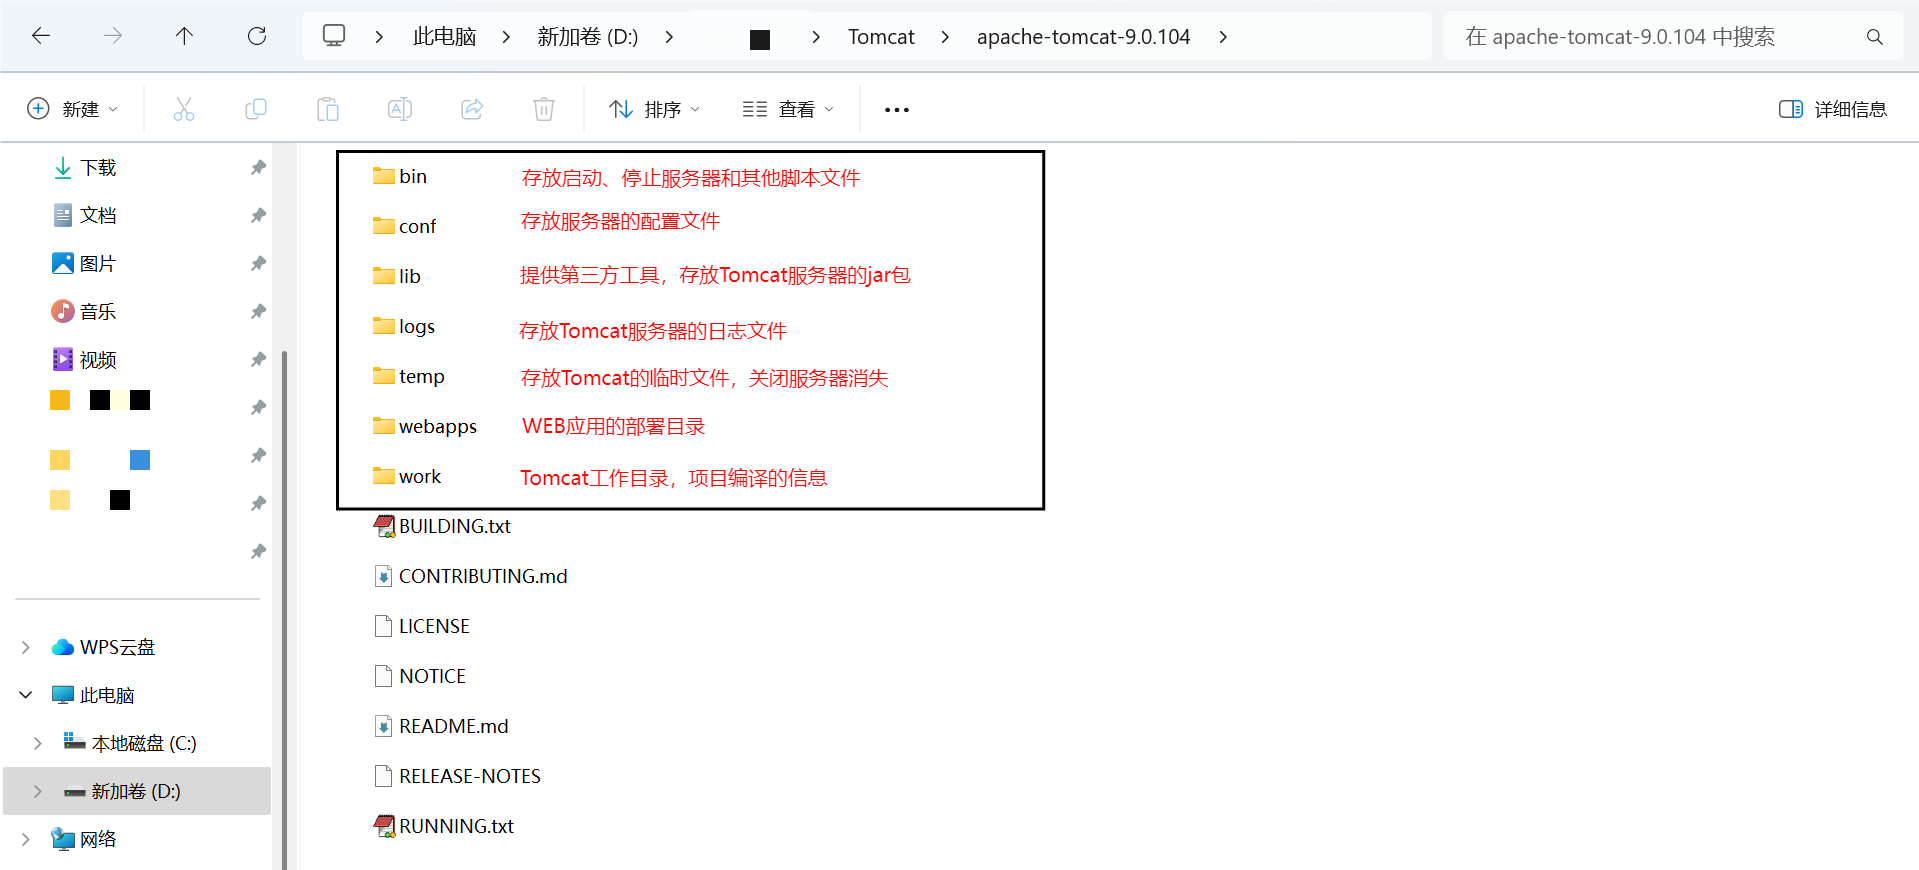Unpin 下载 using its pin icon

click(x=258, y=168)
